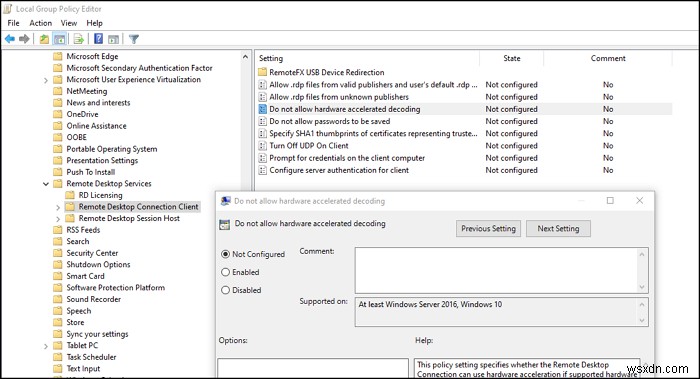This screenshot has width=700, height=379.
Task: Select the Enabled radio button
Action: pos(225,272)
